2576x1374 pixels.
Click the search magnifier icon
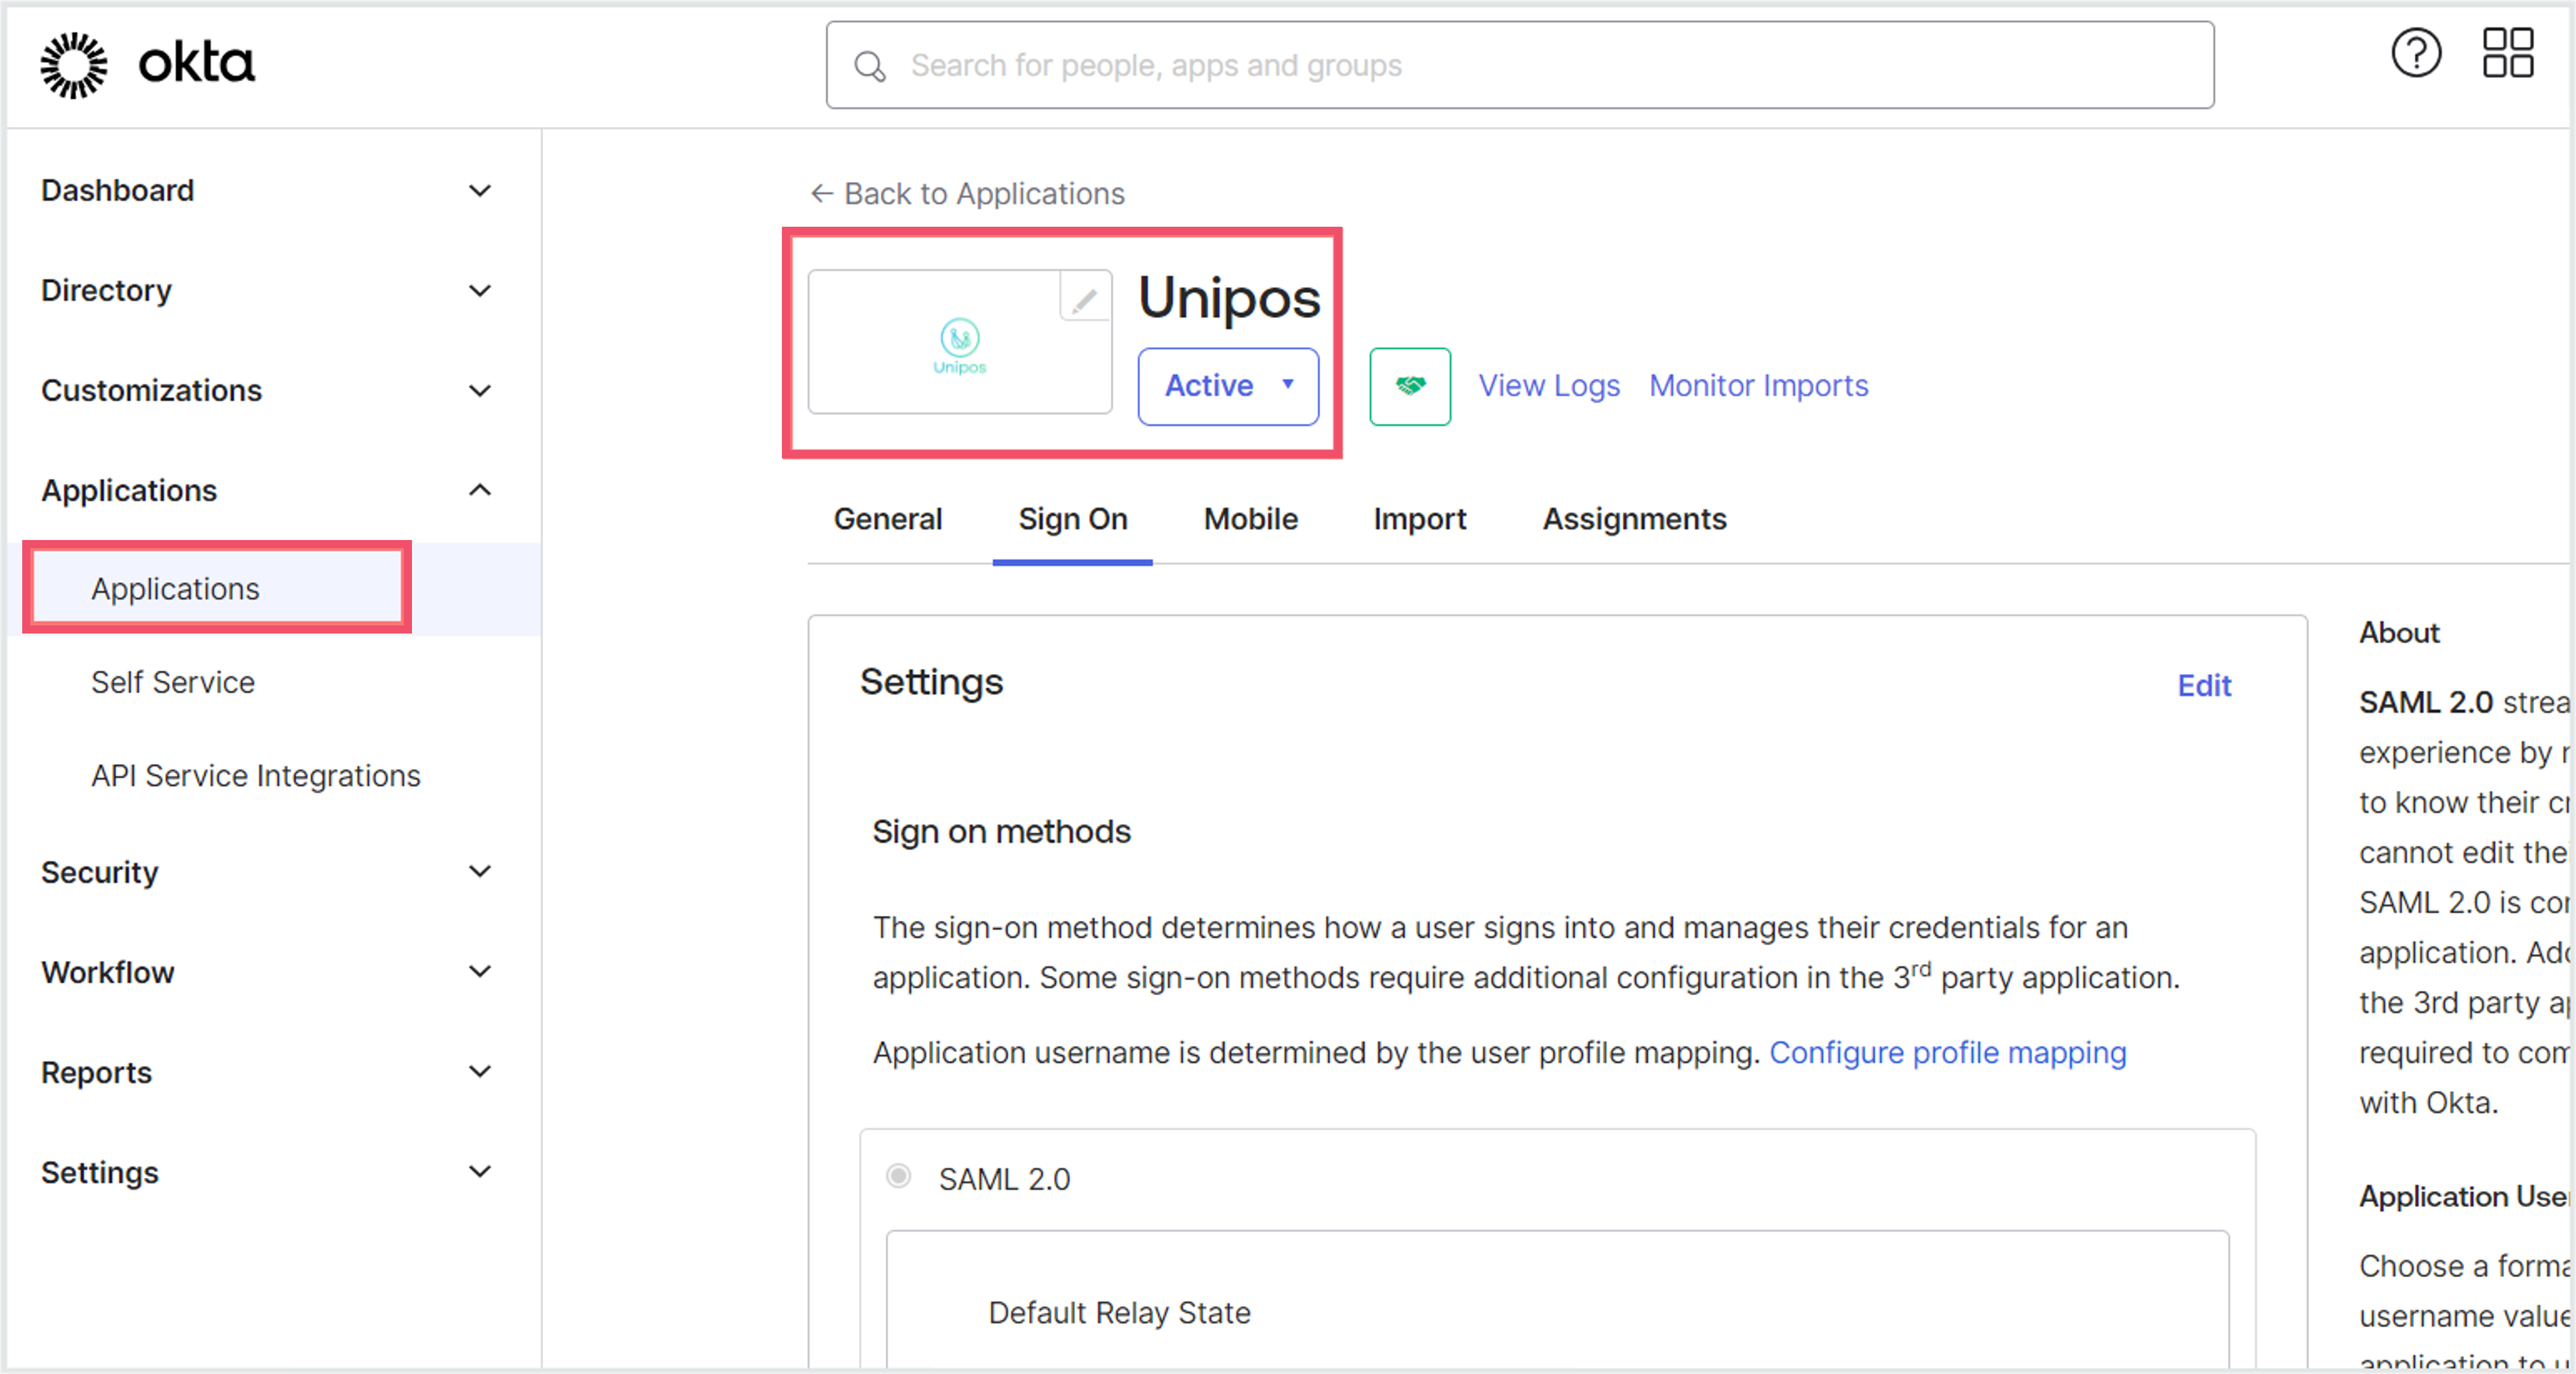click(x=870, y=66)
